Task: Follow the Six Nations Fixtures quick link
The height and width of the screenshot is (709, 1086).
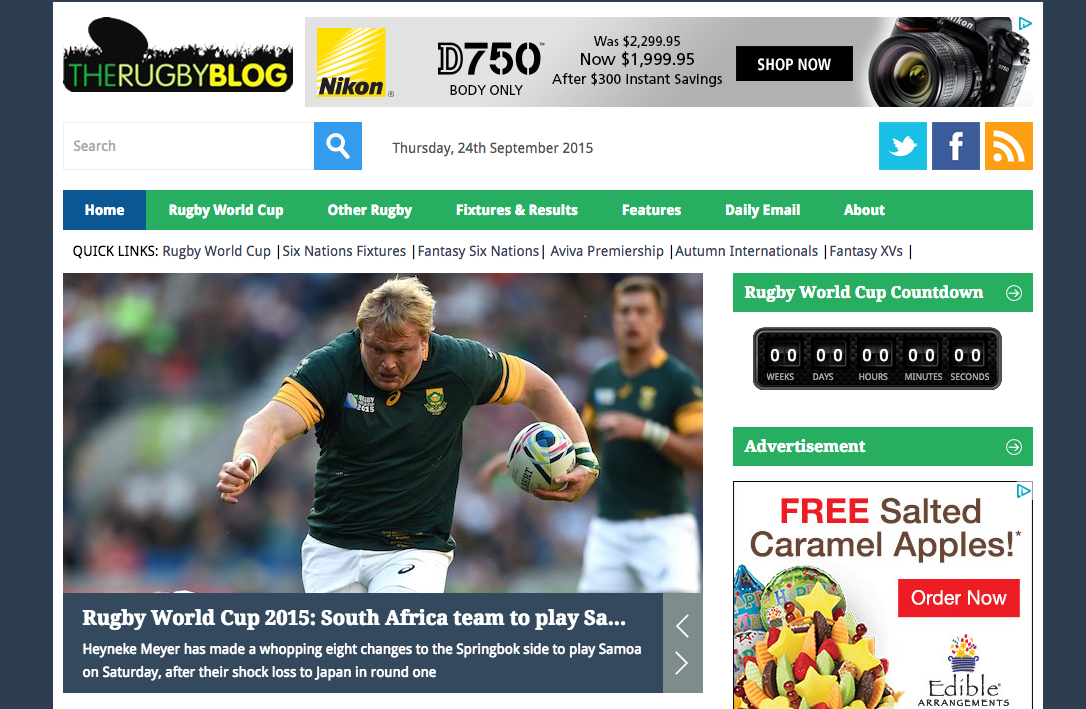Action: click(x=344, y=251)
